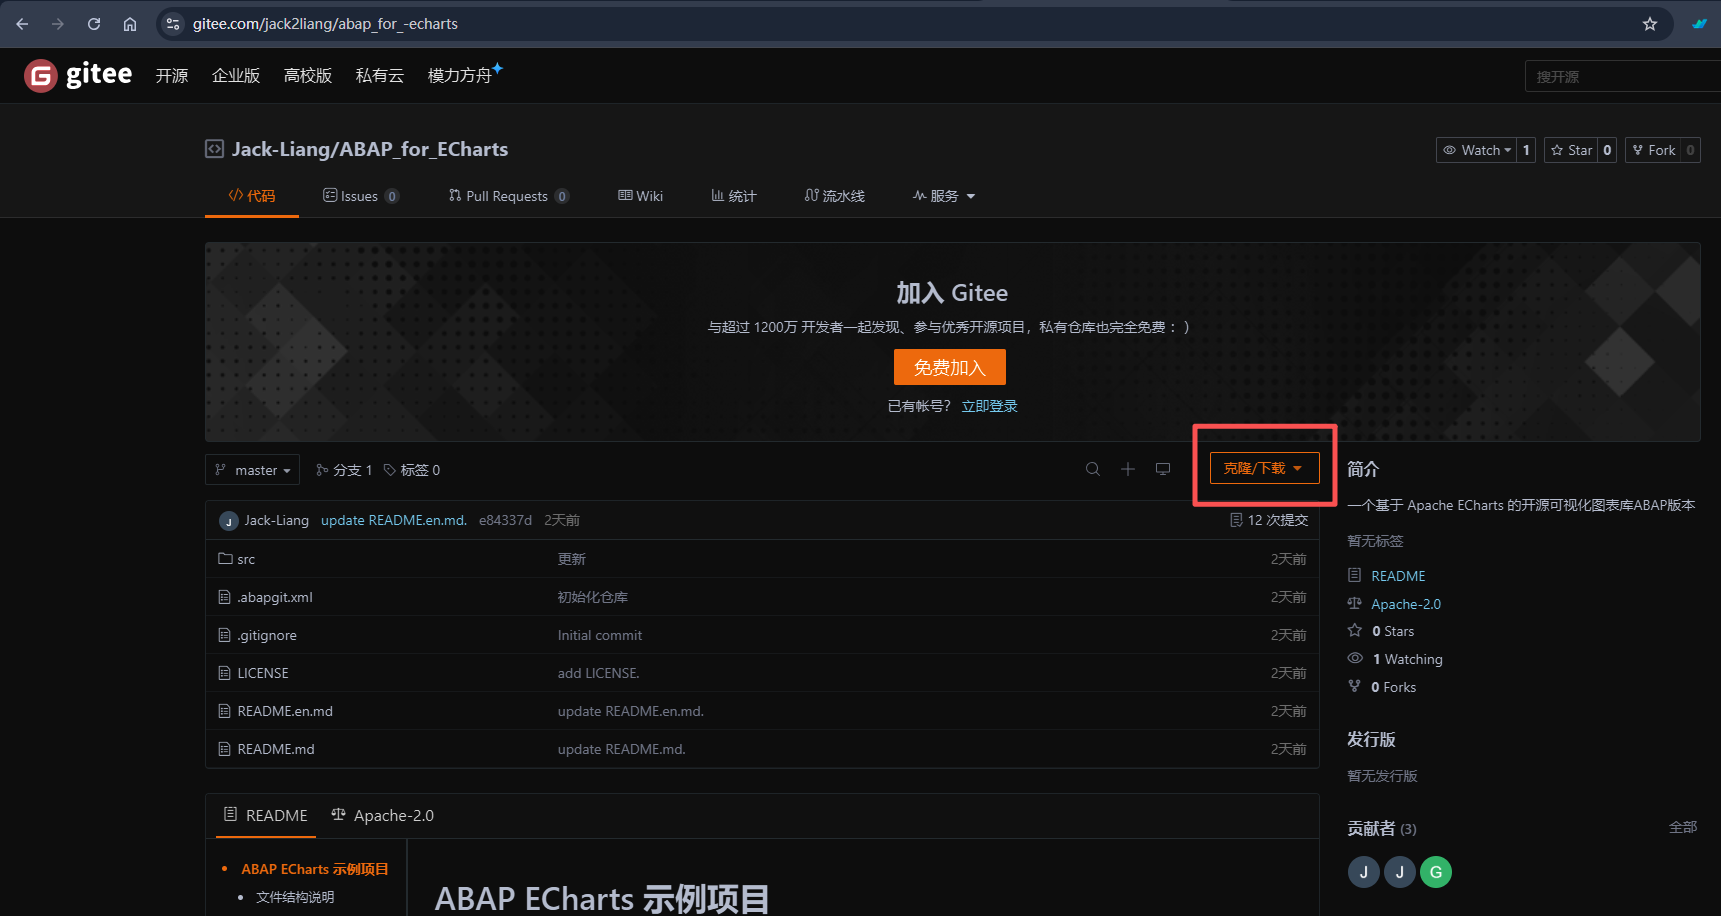Click search icon in file toolbar

[1093, 469]
